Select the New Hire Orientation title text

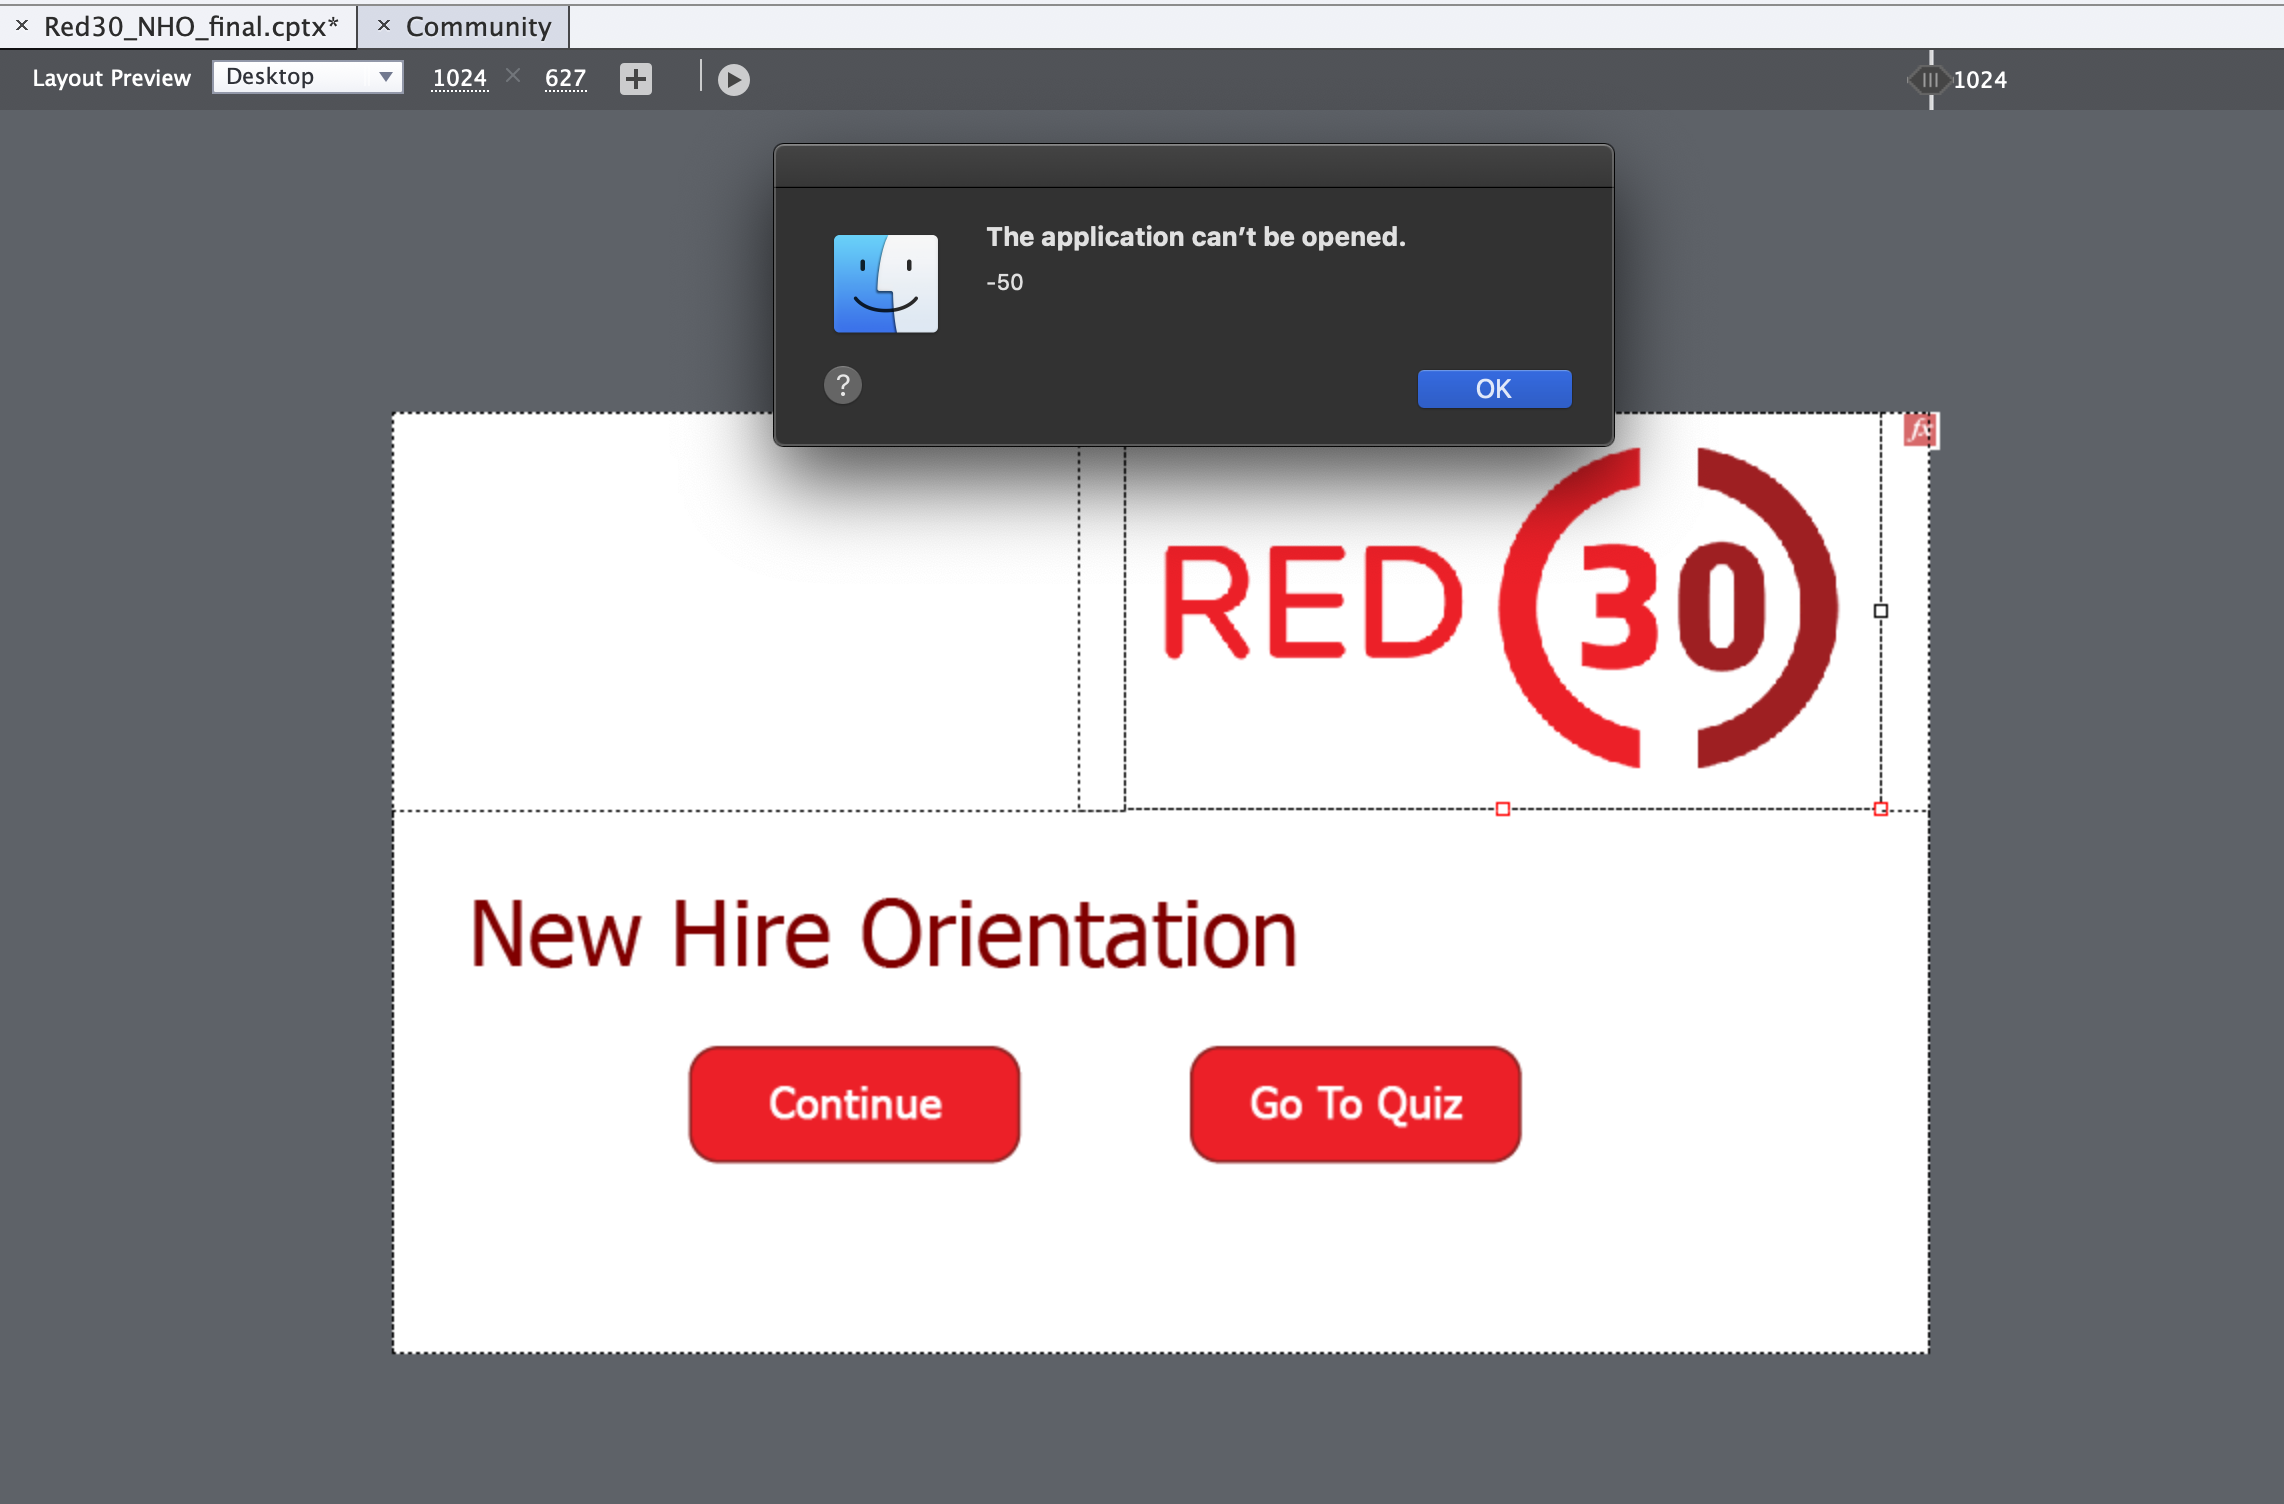click(883, 934)
